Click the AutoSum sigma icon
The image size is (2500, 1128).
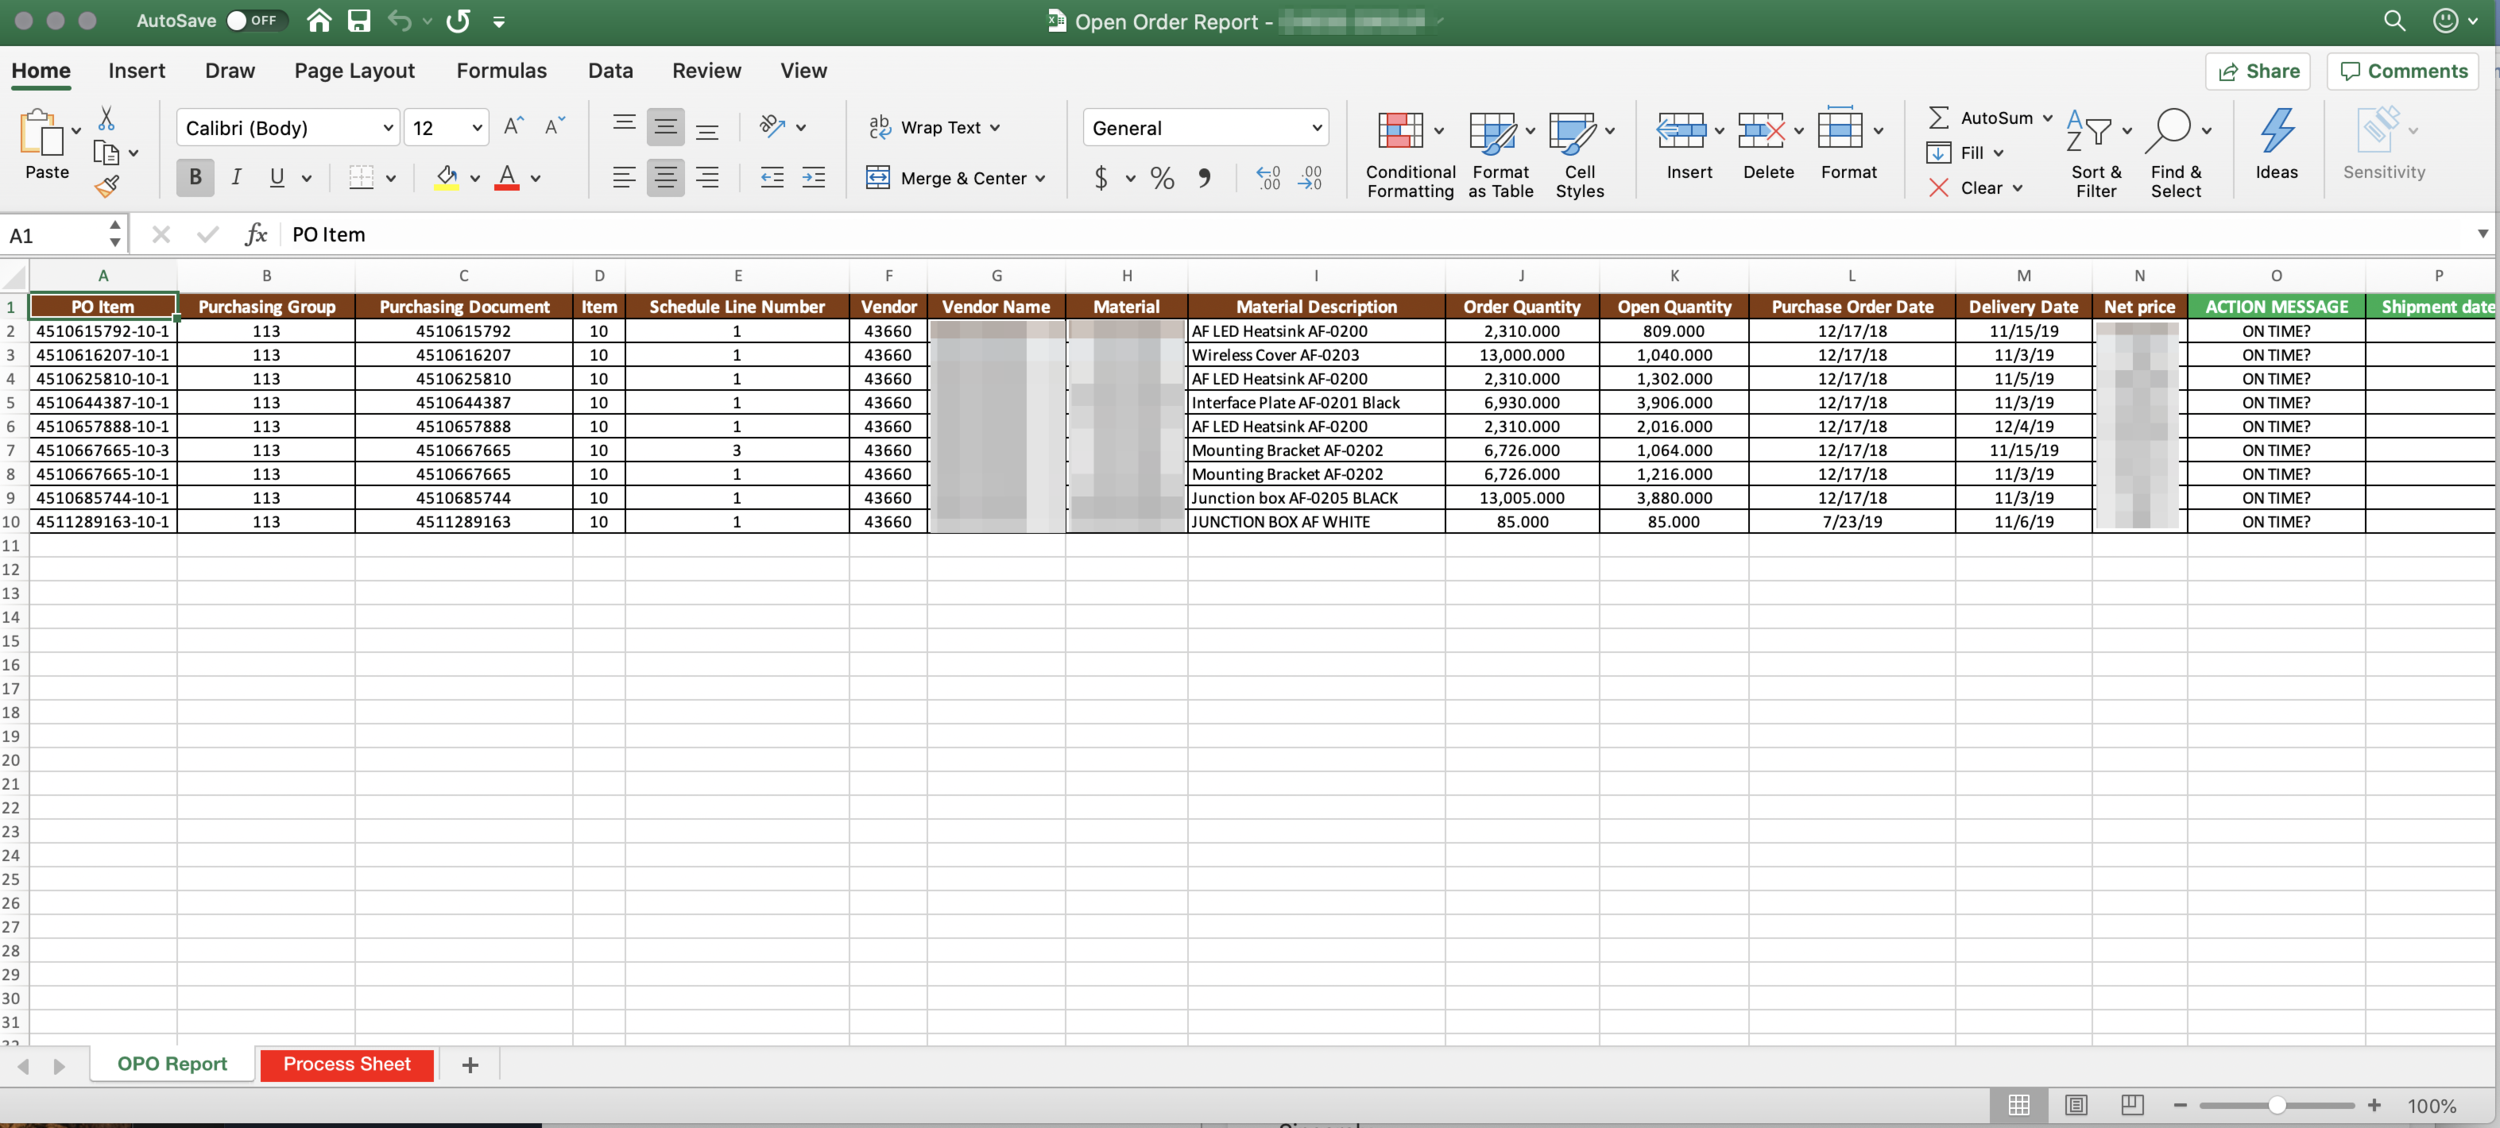point(1937,117)
